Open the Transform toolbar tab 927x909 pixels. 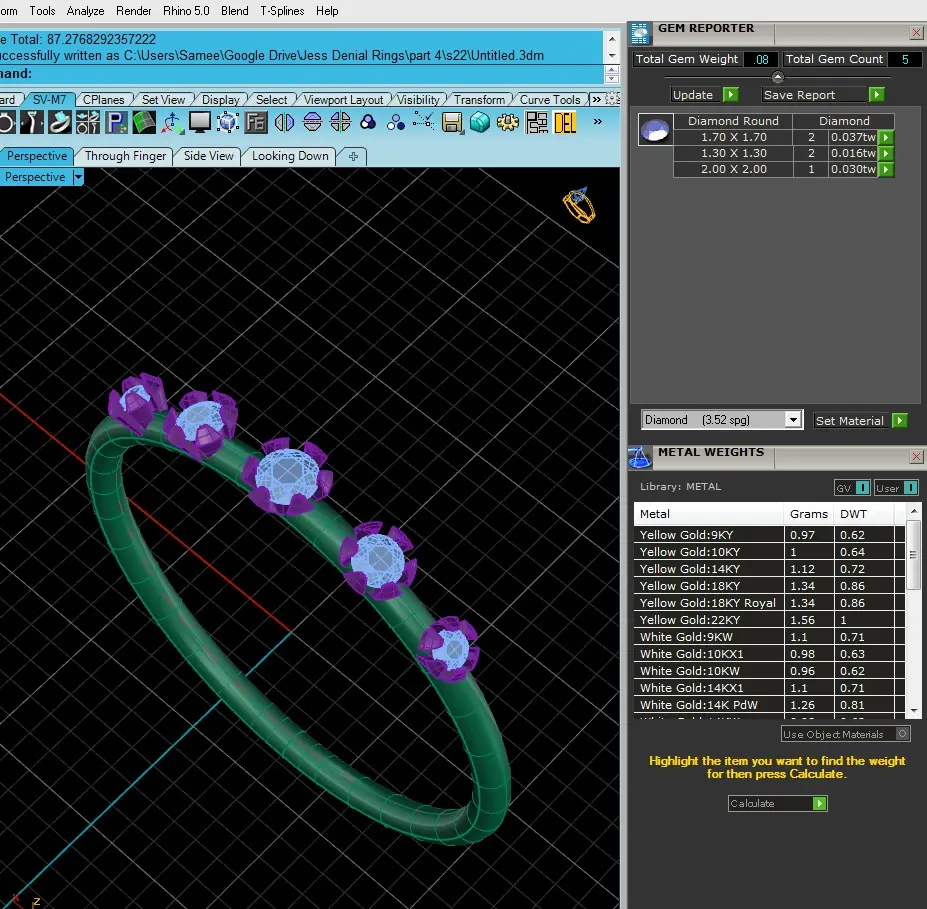[479, 99]
